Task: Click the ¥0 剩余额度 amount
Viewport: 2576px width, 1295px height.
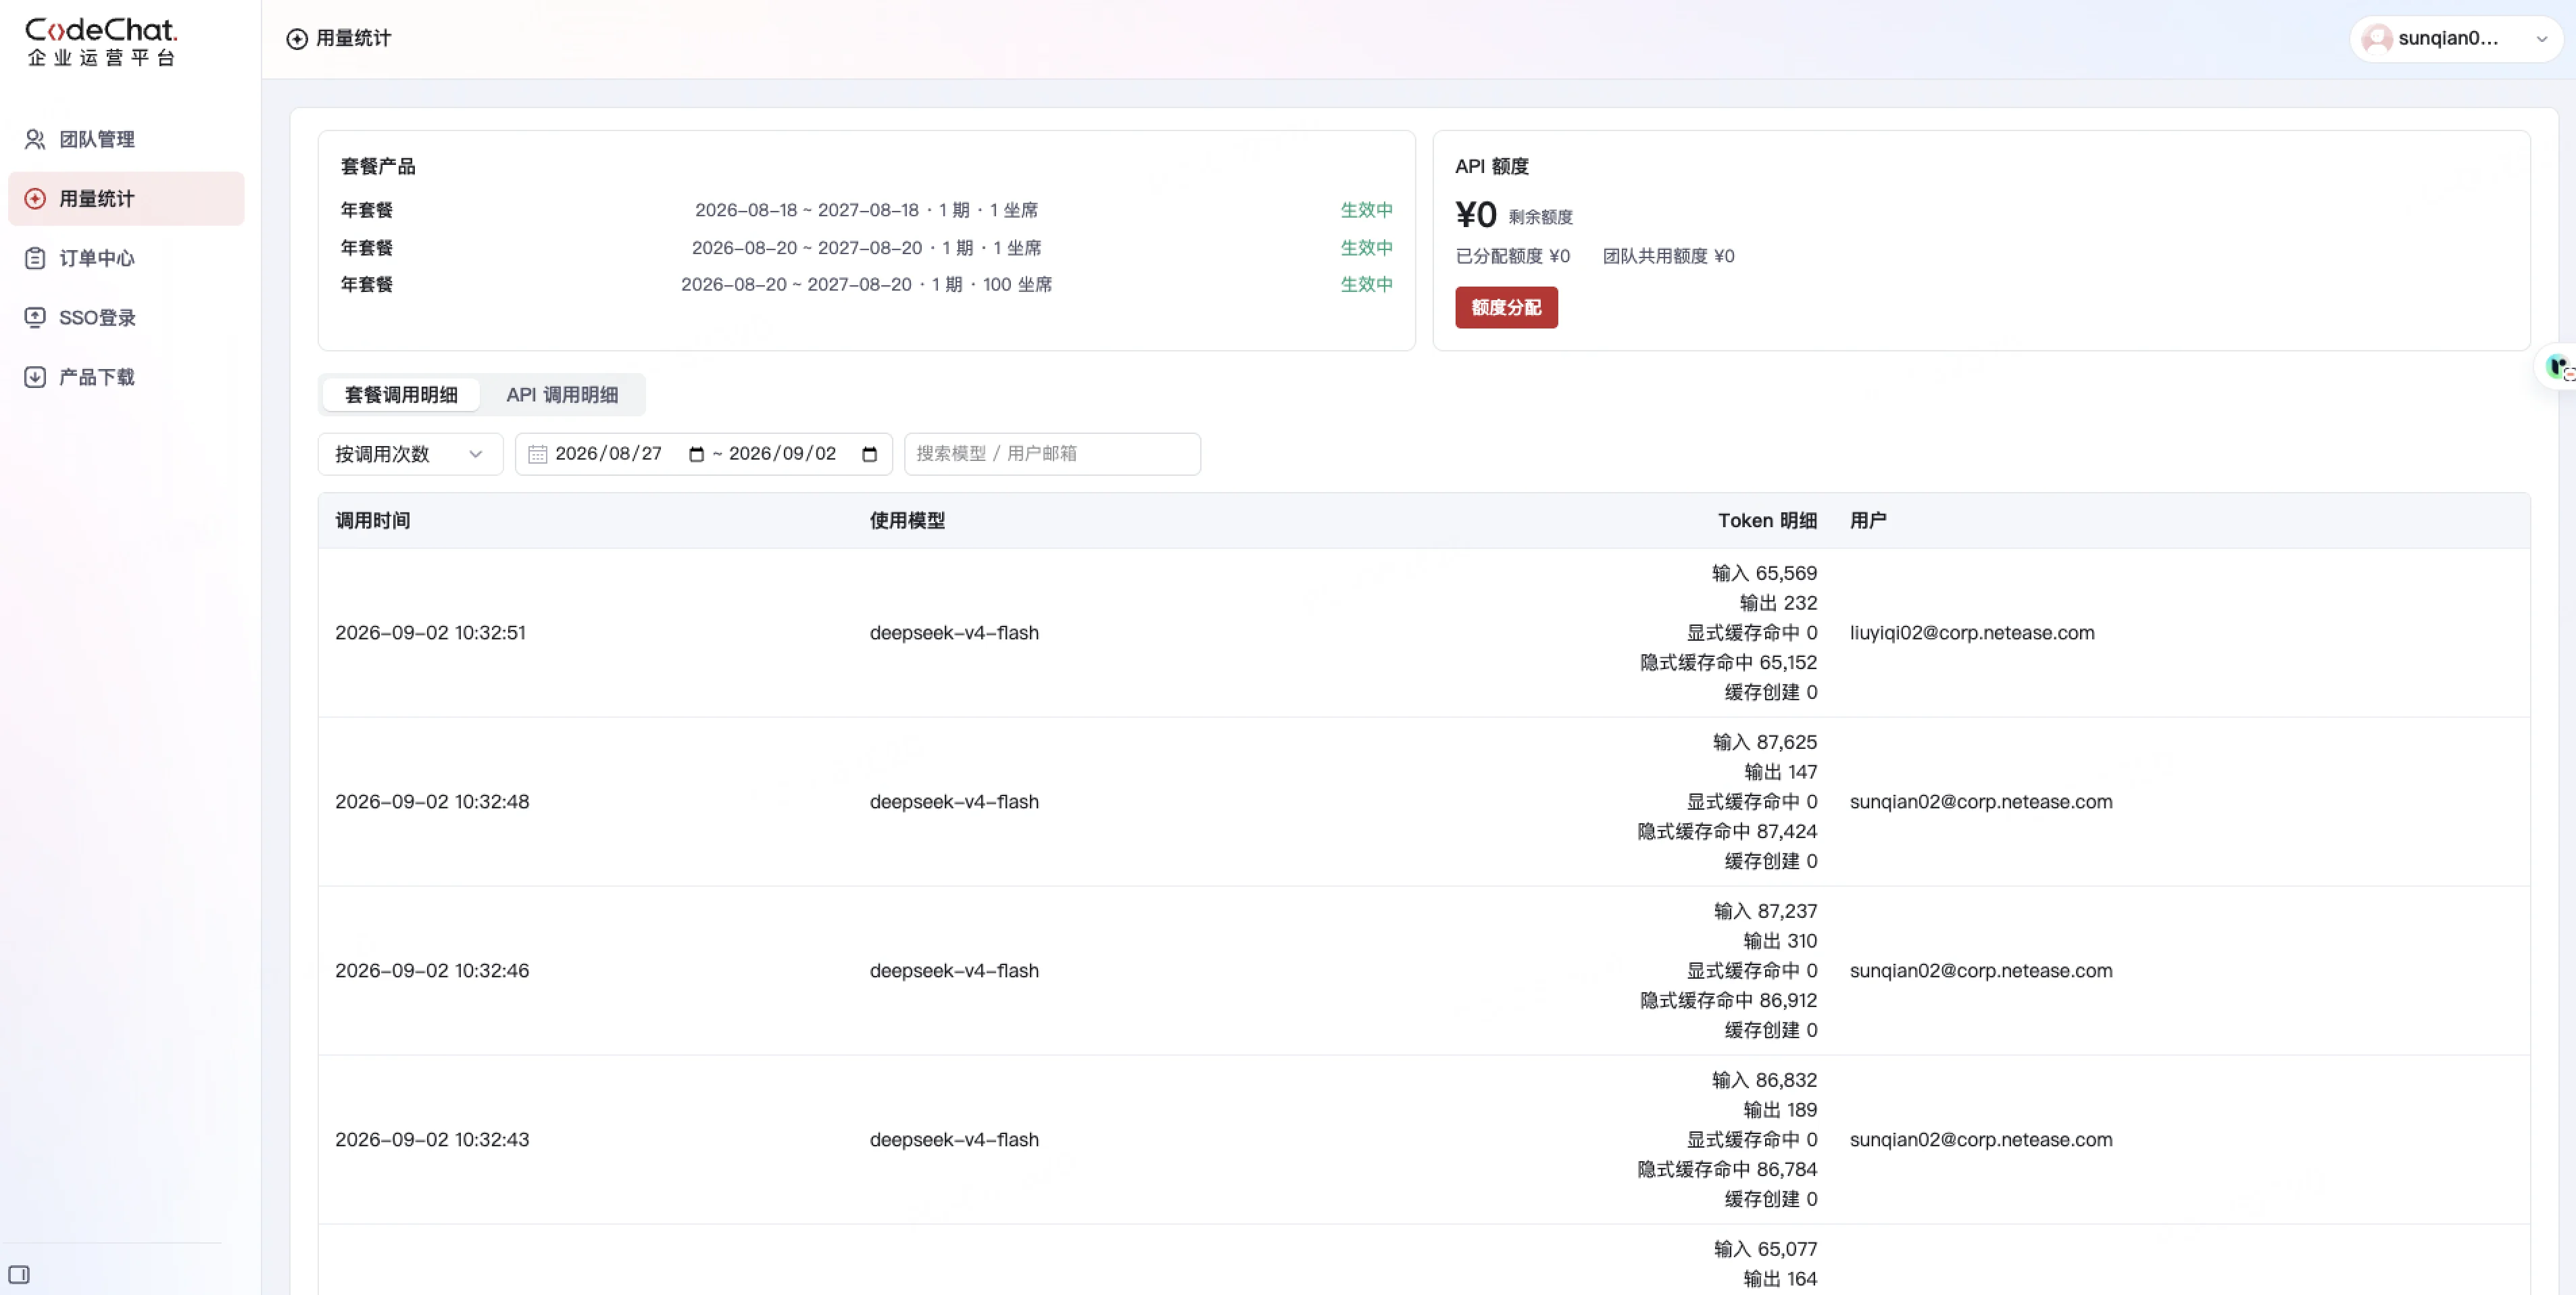Action: tap(1513, 215)
